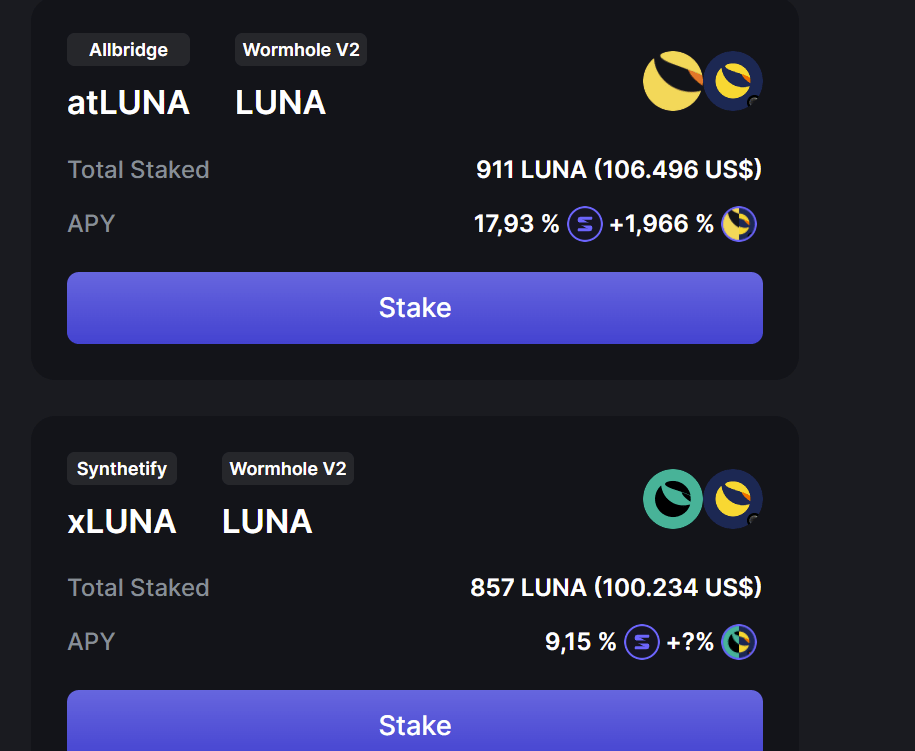Image resolution: width=915 pixels, height=751 pixels.
Task: Click the yellow atLUNA token icon
Action: pos(672,81)
